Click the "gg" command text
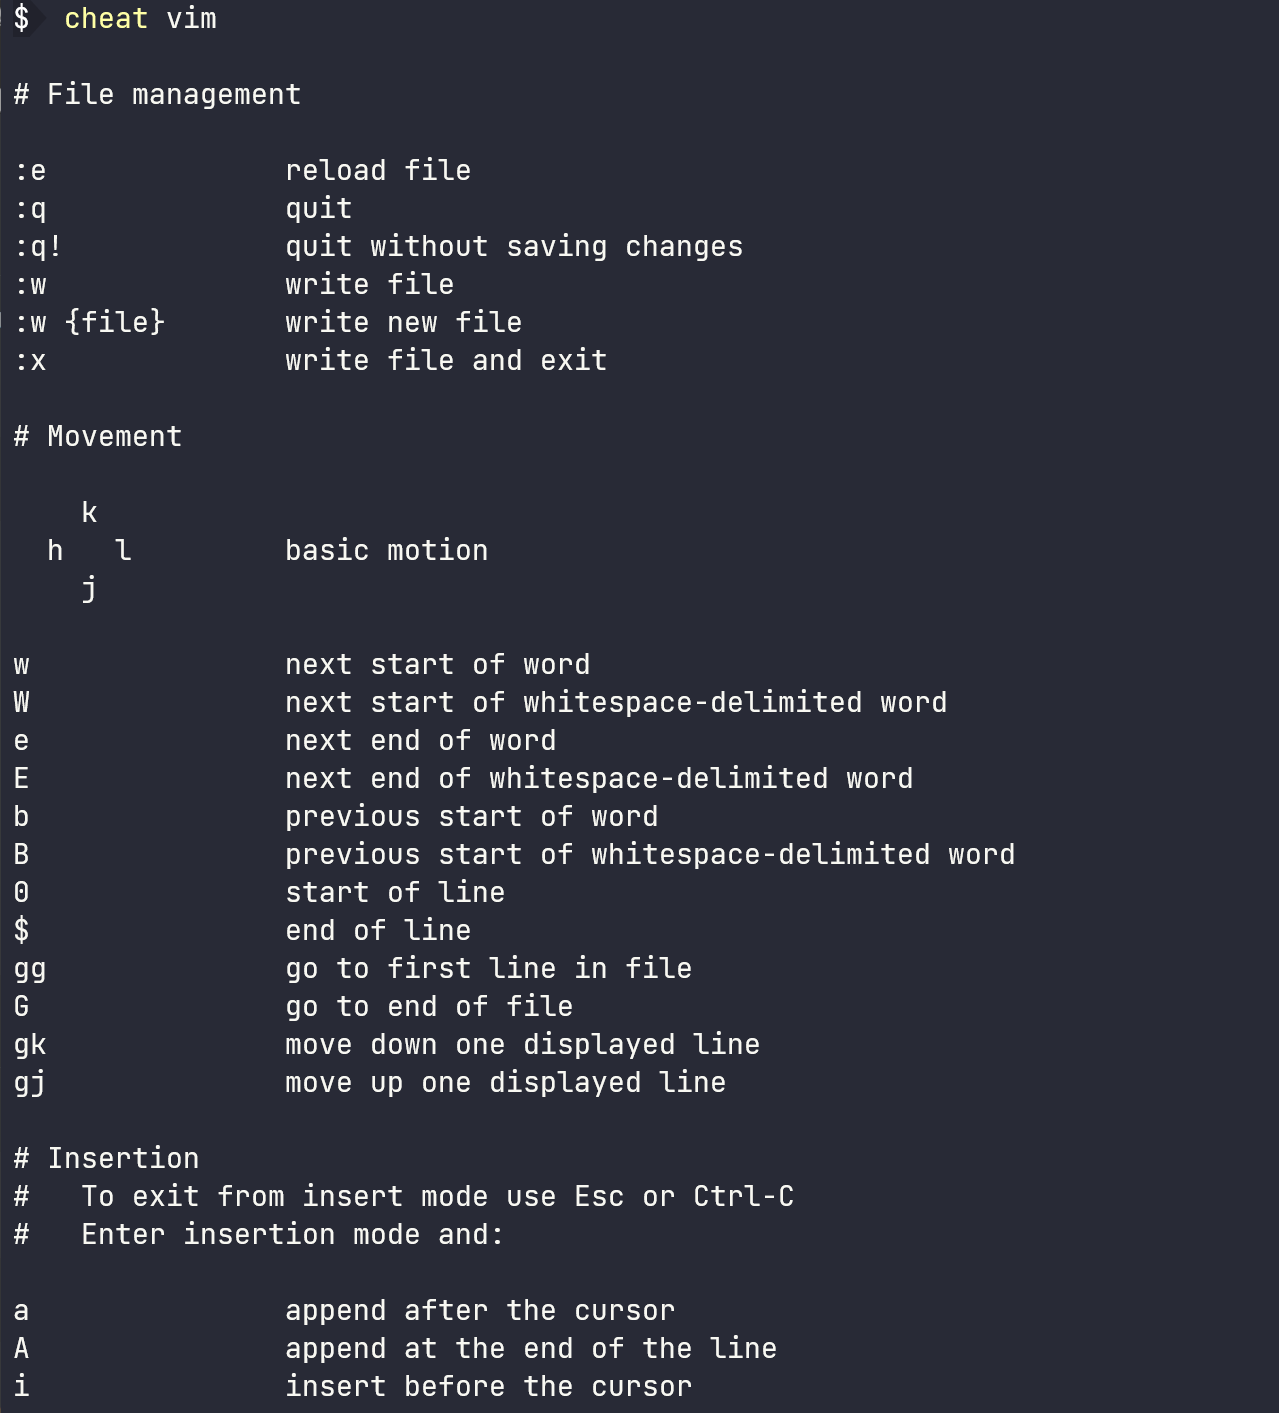 pos(30,969)
